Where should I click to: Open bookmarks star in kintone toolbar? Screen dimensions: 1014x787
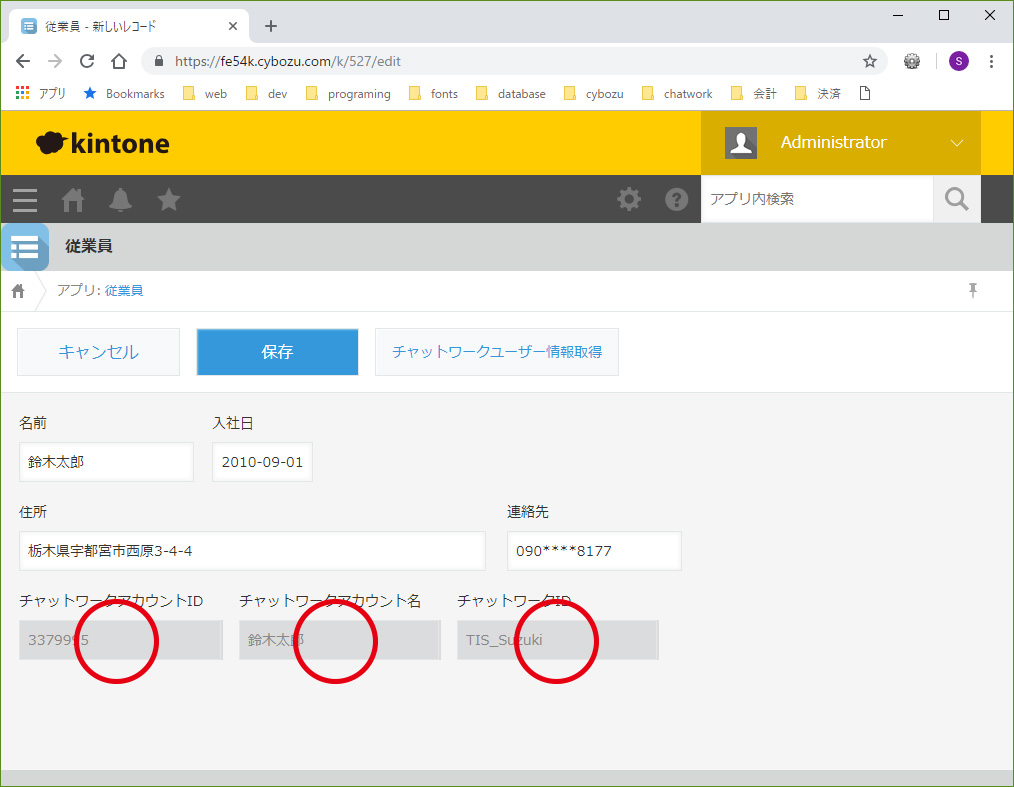(x=169, y=200)
